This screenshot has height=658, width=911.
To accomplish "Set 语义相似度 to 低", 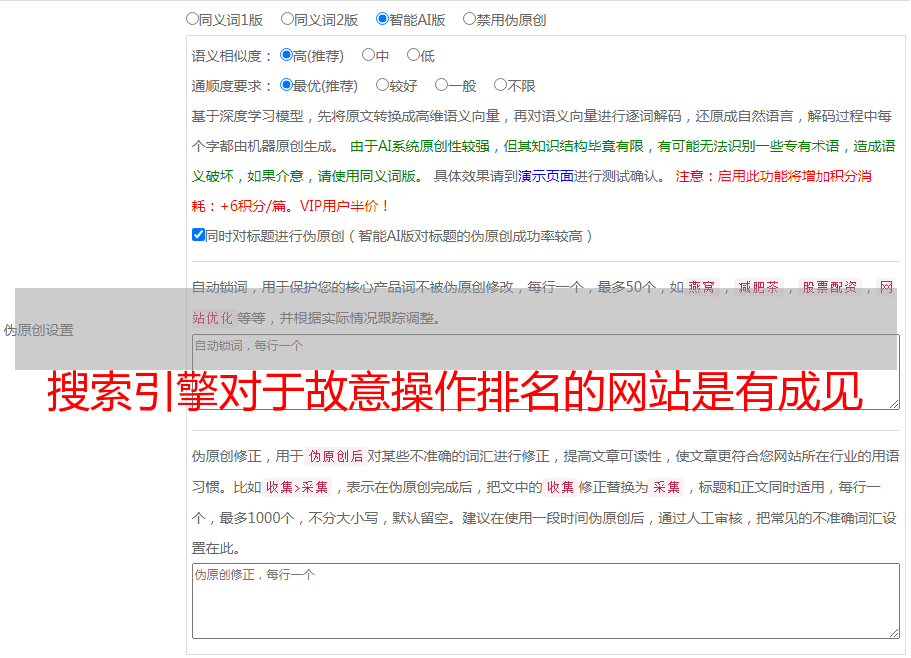I will [413, 55].
